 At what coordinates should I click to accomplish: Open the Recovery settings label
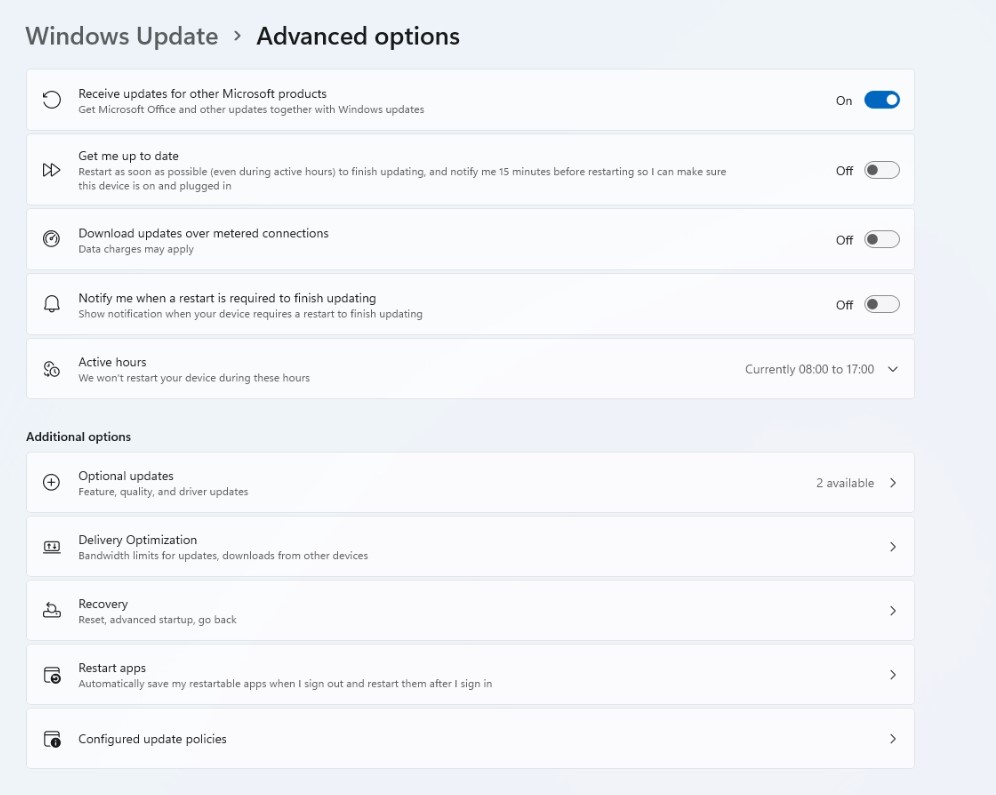pos(103,604)
